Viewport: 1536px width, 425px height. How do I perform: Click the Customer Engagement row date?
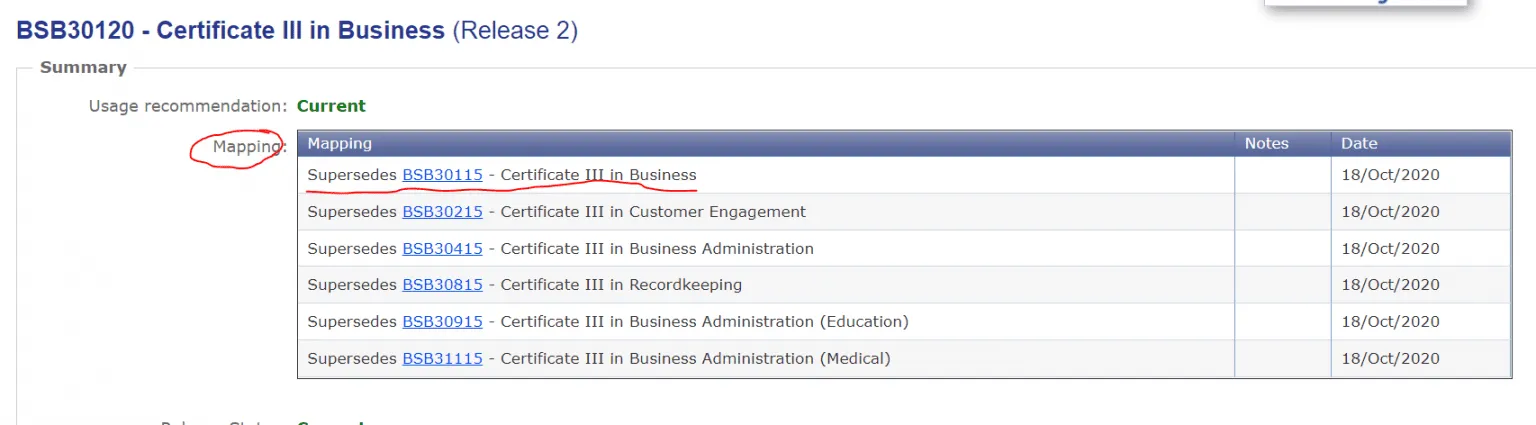point(1390,212)
